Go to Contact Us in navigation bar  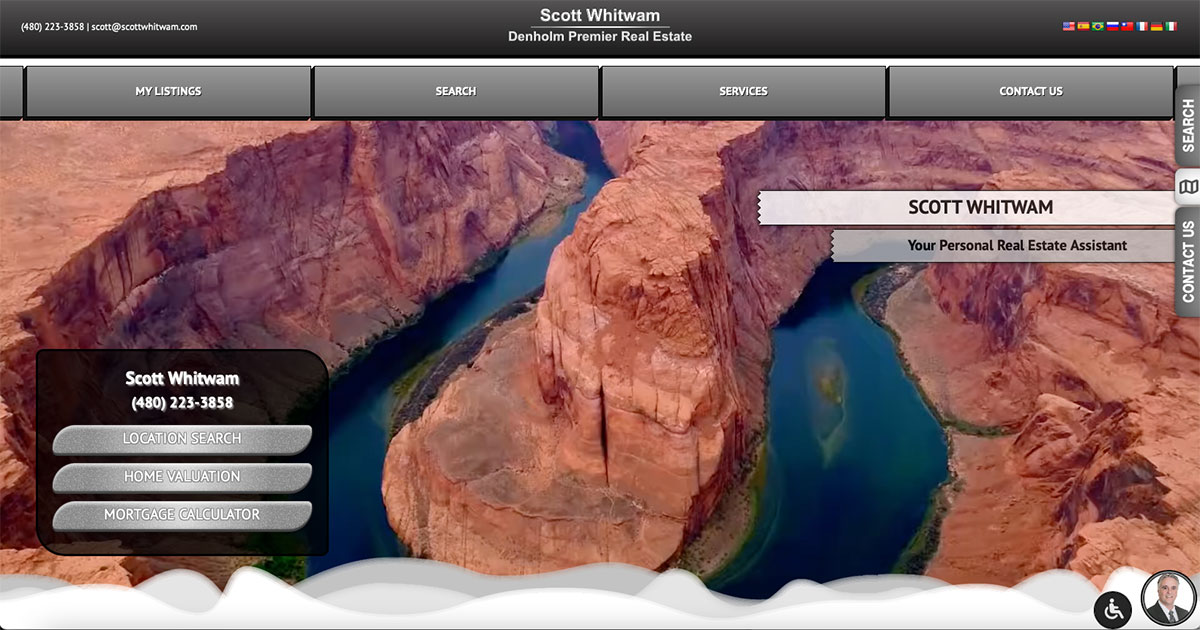[x=1030, y=92]
